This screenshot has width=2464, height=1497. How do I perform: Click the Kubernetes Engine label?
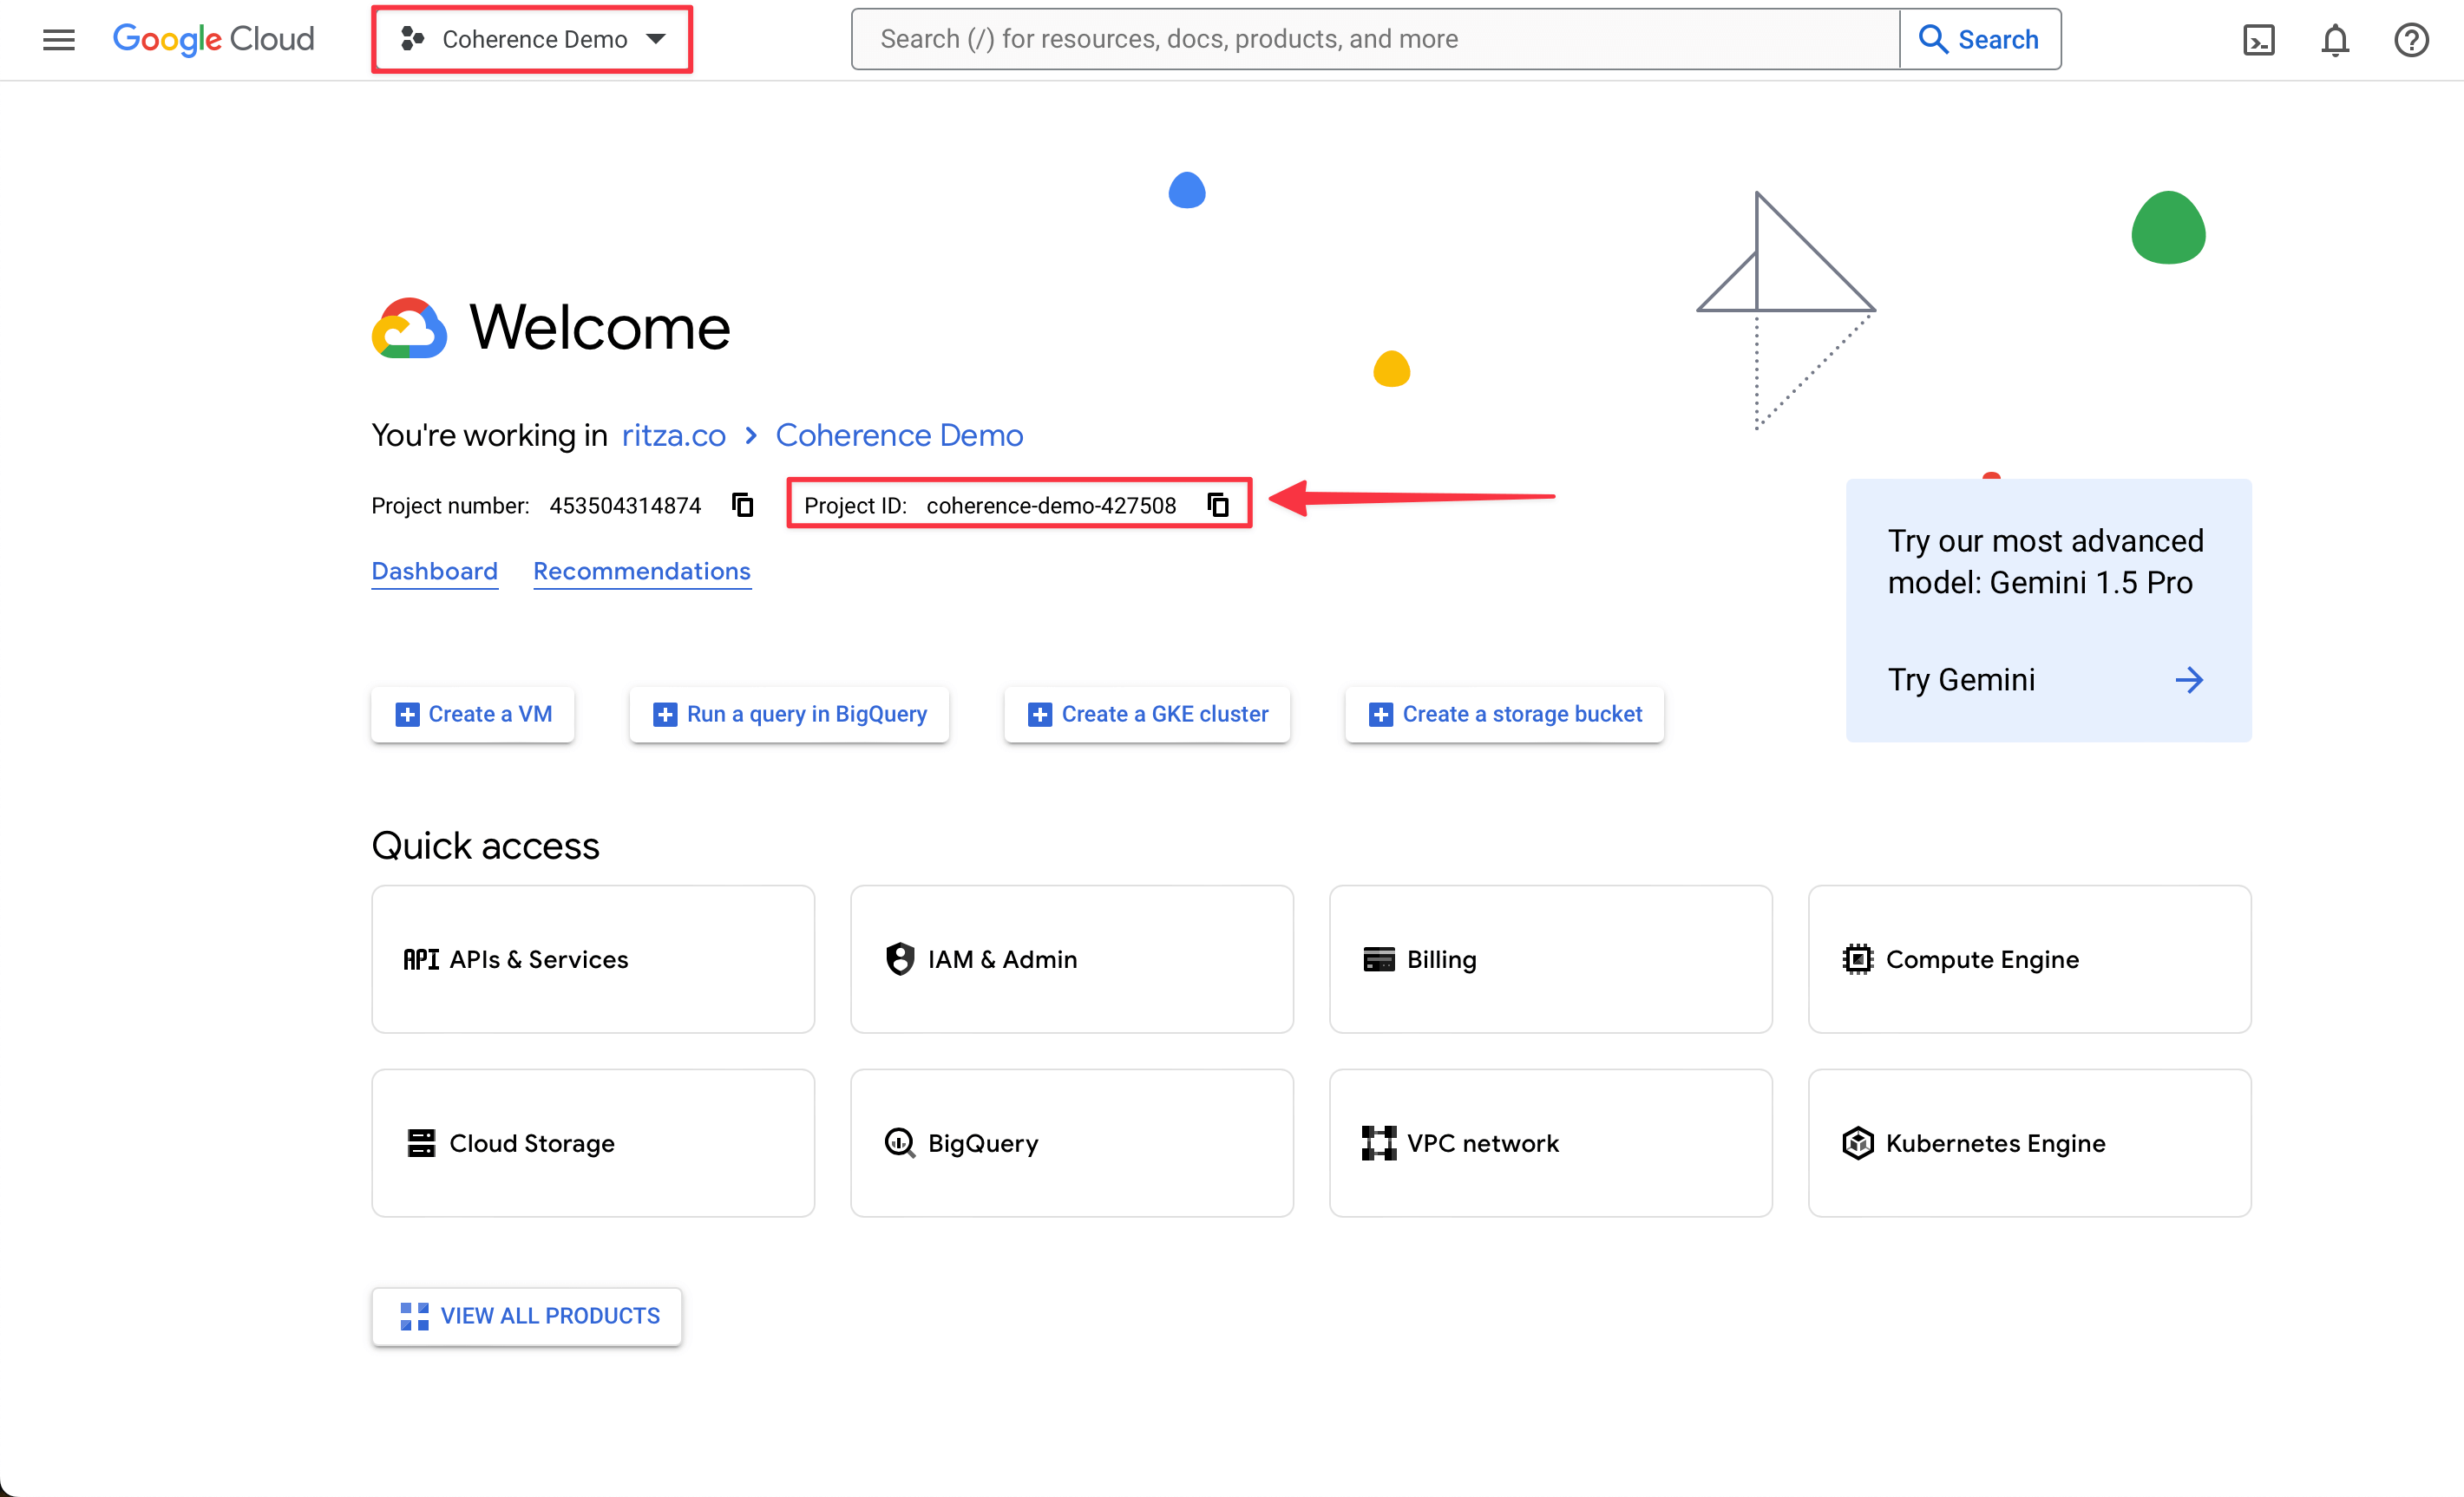[x=1995, y=1143]
